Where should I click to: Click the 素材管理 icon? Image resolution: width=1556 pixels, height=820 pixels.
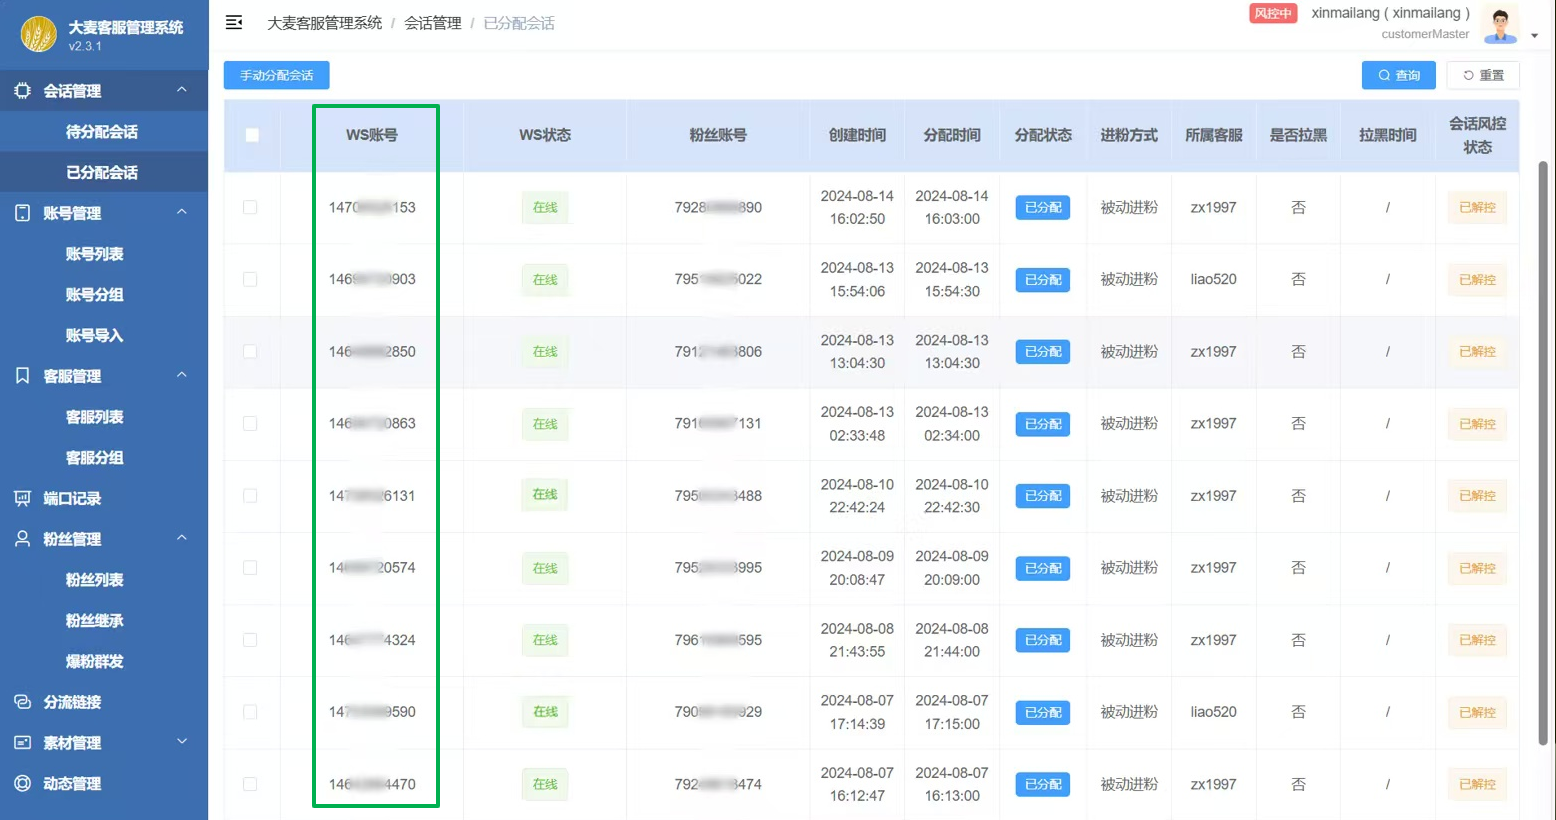[x=22, y=743]
